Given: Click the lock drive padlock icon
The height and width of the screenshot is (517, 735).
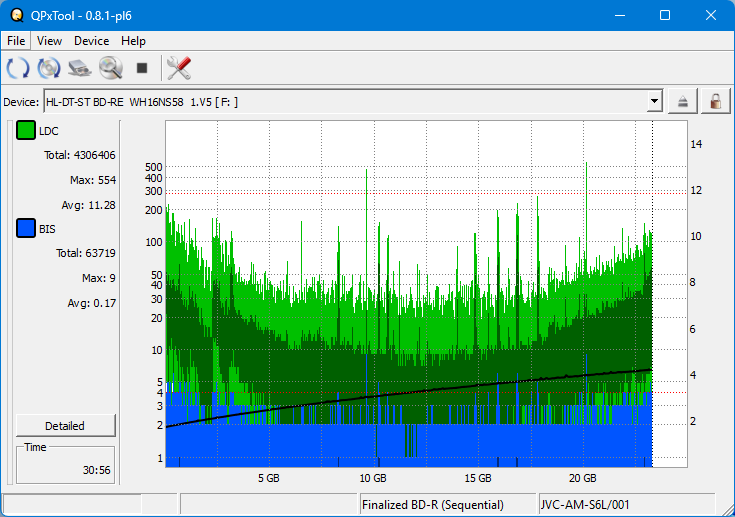Looking at the screenshot, I should (x=715, y=101).
